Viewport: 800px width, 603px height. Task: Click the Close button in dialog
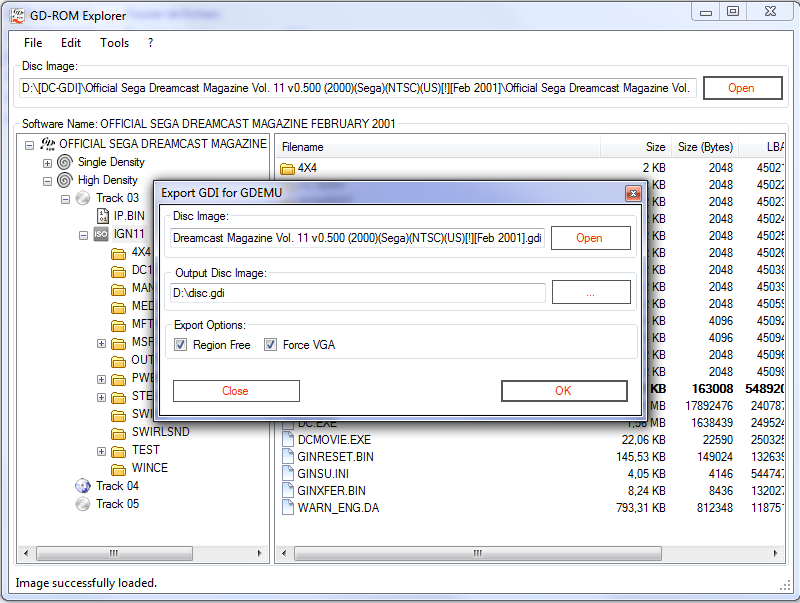tap(236, 391)
